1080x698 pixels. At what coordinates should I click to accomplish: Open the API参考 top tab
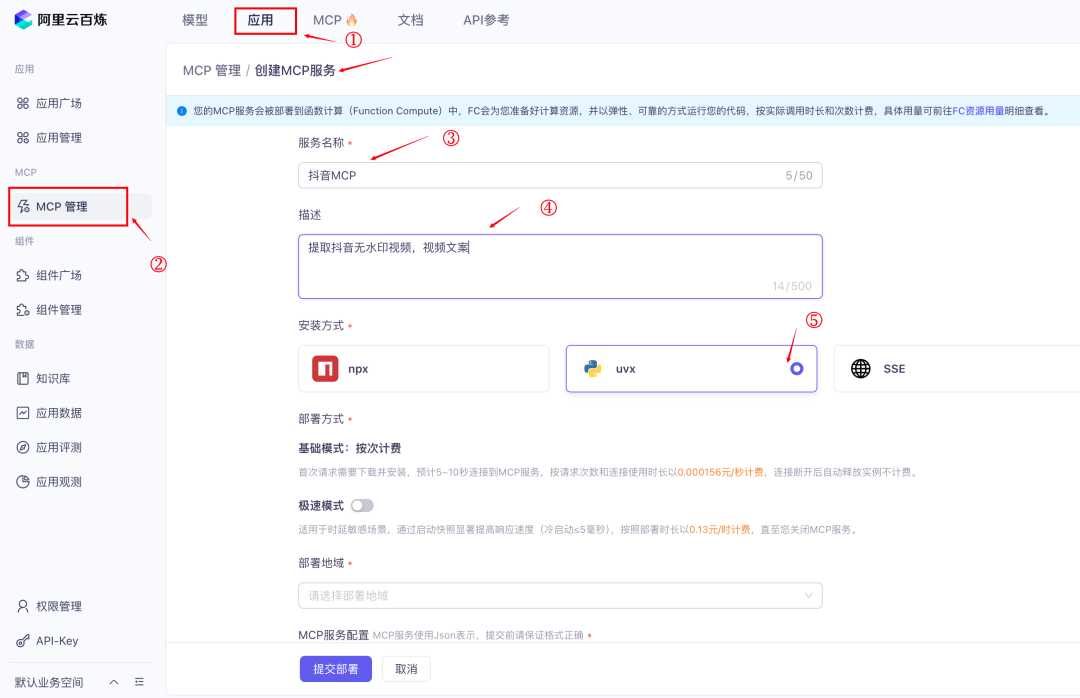click(486, 20)
